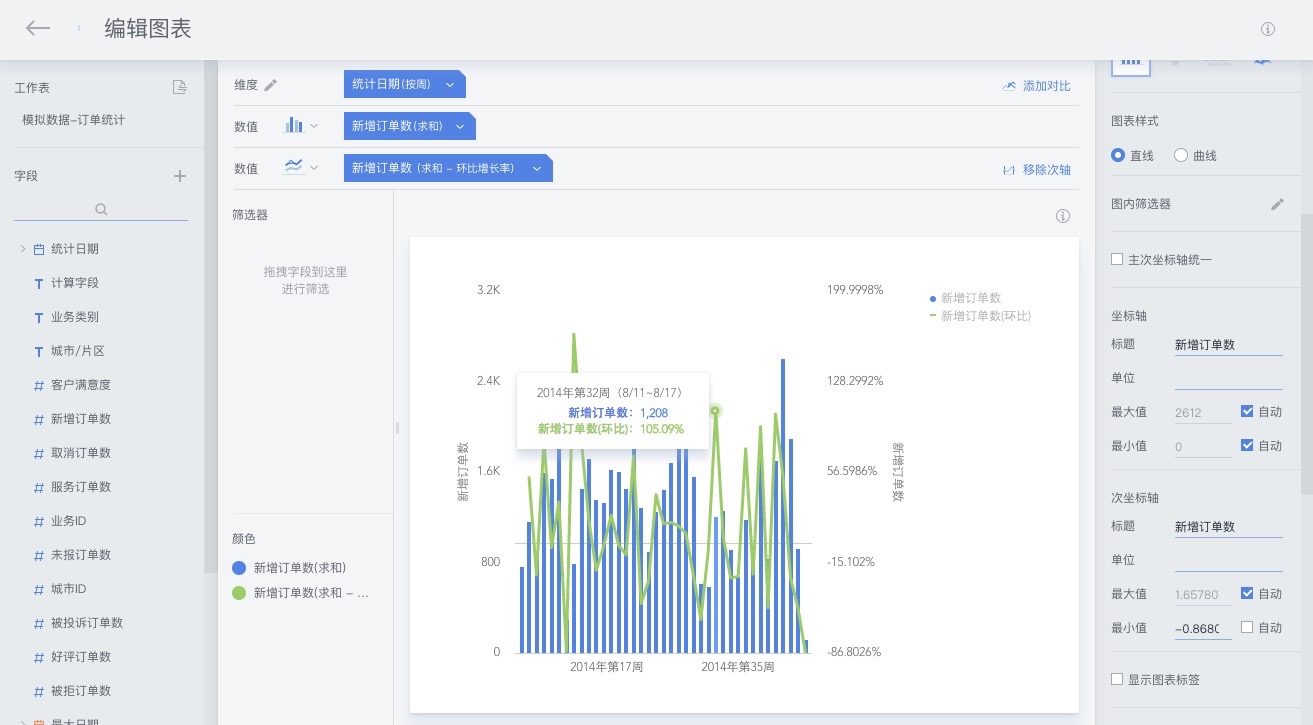The image size is (1313, 725).
Task: Click 添加对比 link
Action: [1036, 86]
